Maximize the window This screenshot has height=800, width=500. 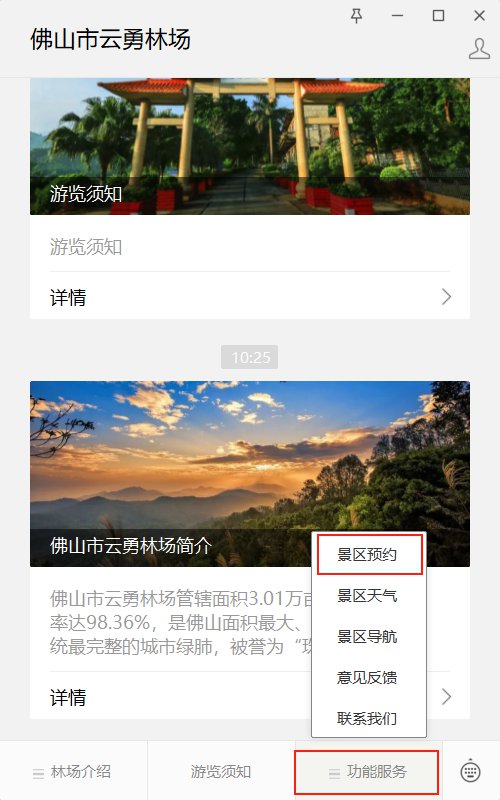click(x=438, y=16)
